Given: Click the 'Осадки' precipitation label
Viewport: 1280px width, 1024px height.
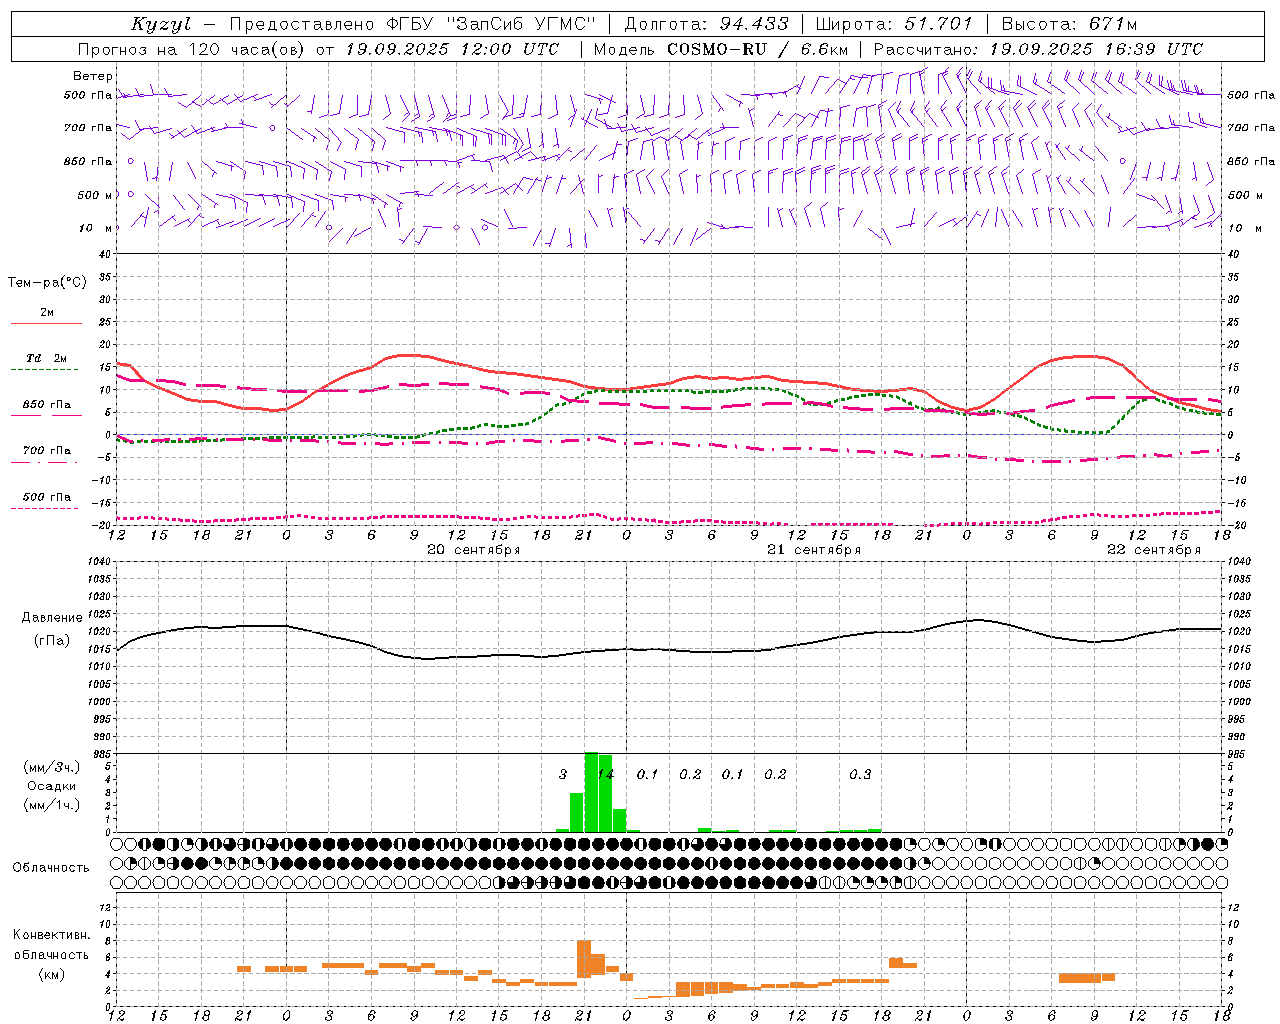Looking at the screenshot, I should pyautogui.click(x=52, y=786).
